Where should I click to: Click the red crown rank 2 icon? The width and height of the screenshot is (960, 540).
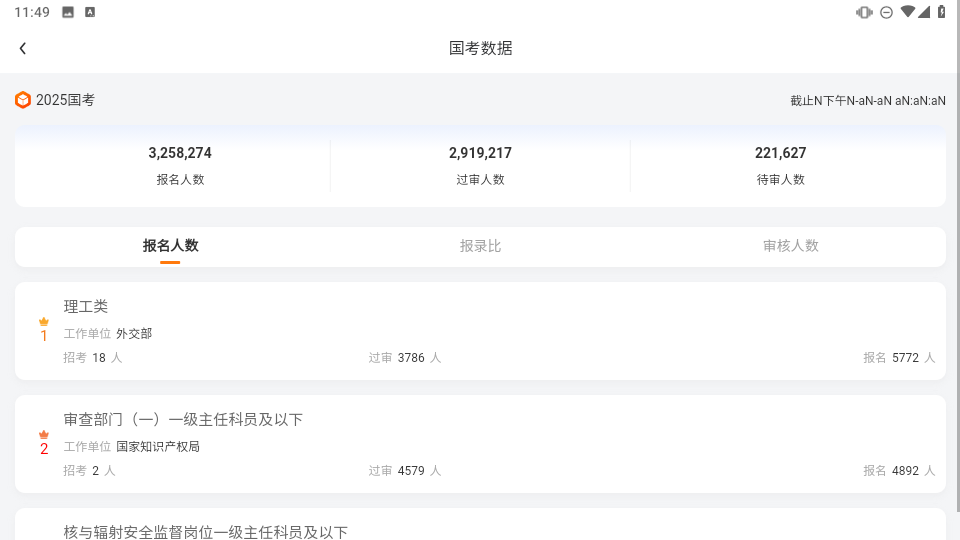click(43, 435)
